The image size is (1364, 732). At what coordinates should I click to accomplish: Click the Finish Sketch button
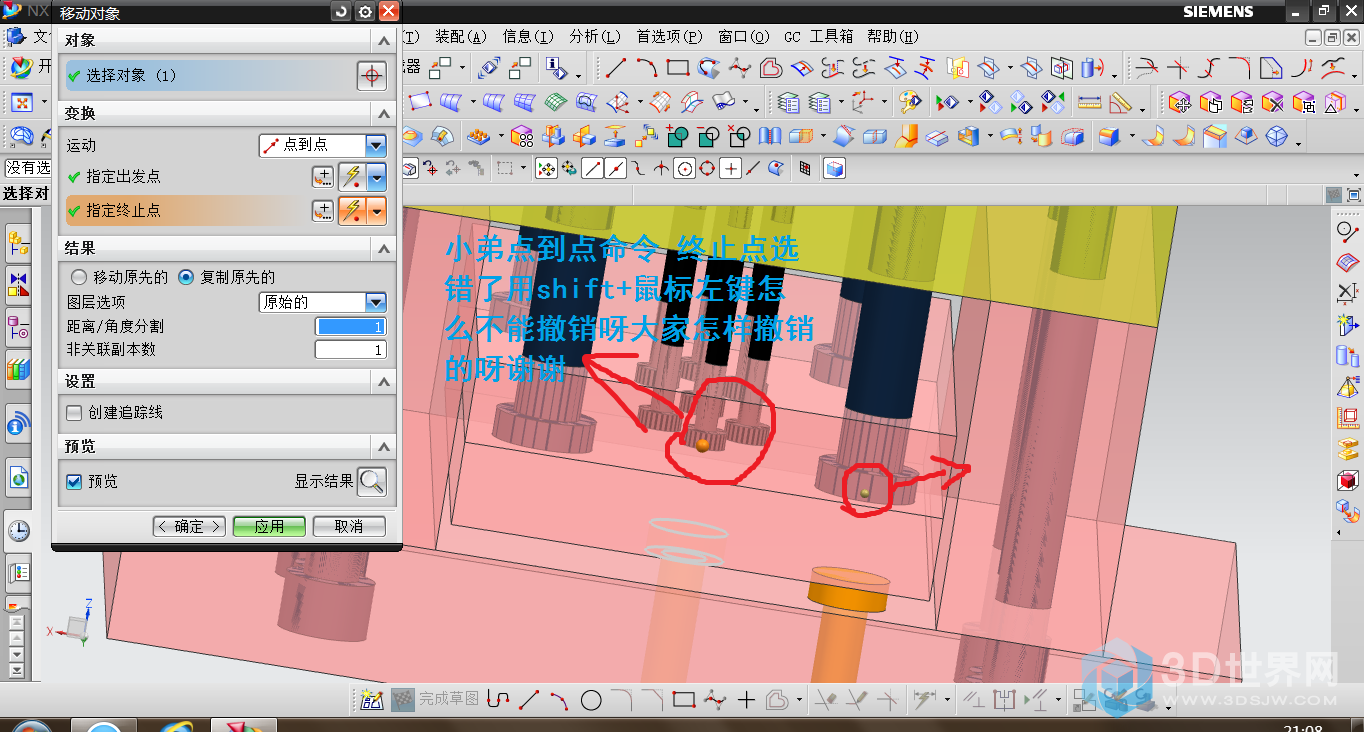coord(435,699)
